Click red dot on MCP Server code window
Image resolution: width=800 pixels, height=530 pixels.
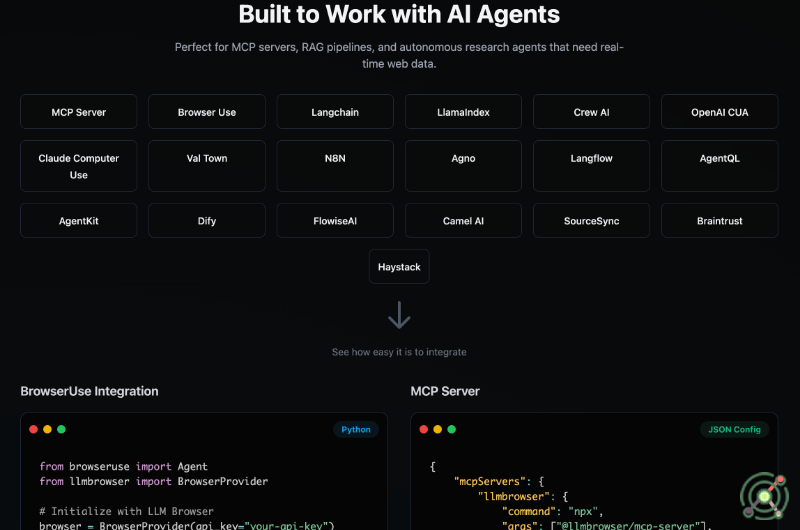tap(423, 429)
